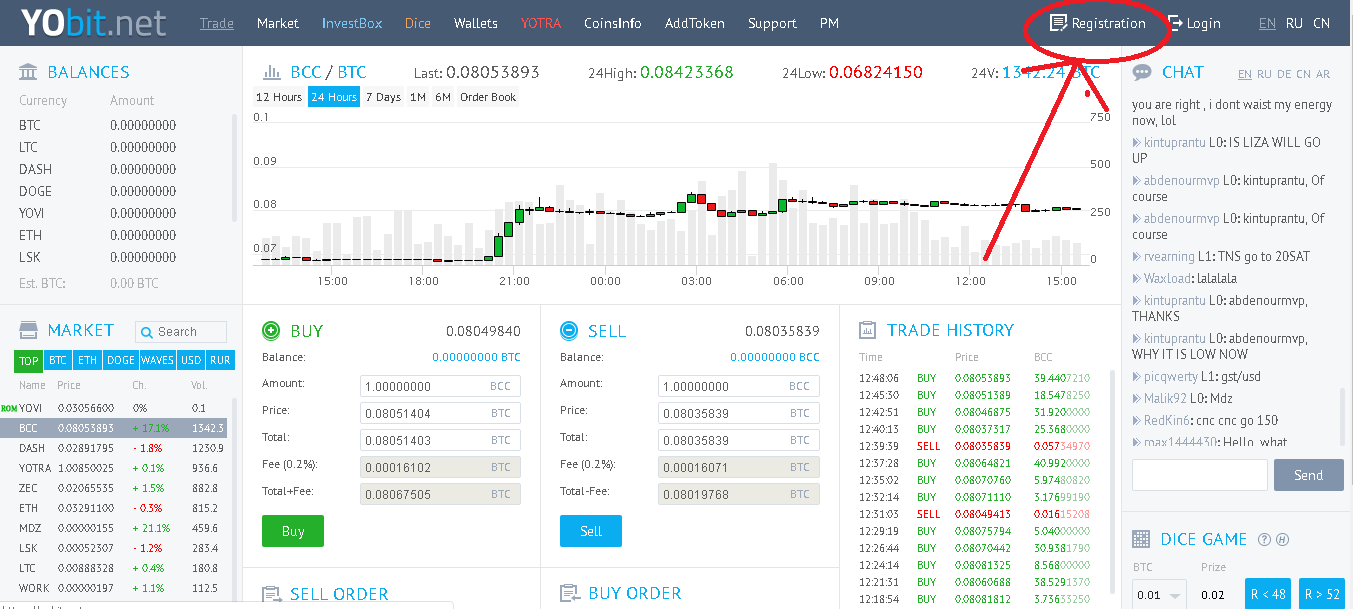This screenshot has height=609, width=1353.
Task: Open the PM menu item
Action: click(829, 23)
